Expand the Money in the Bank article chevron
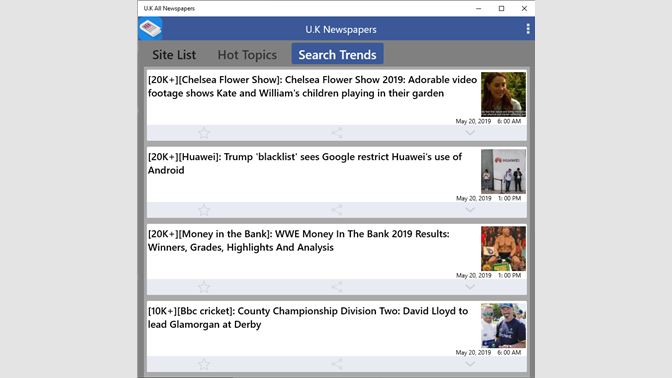 (470, 287)
